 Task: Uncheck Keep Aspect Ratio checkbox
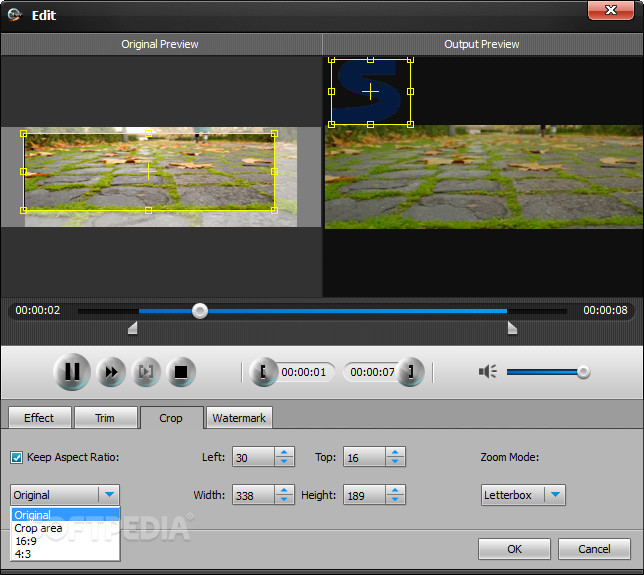17,457
